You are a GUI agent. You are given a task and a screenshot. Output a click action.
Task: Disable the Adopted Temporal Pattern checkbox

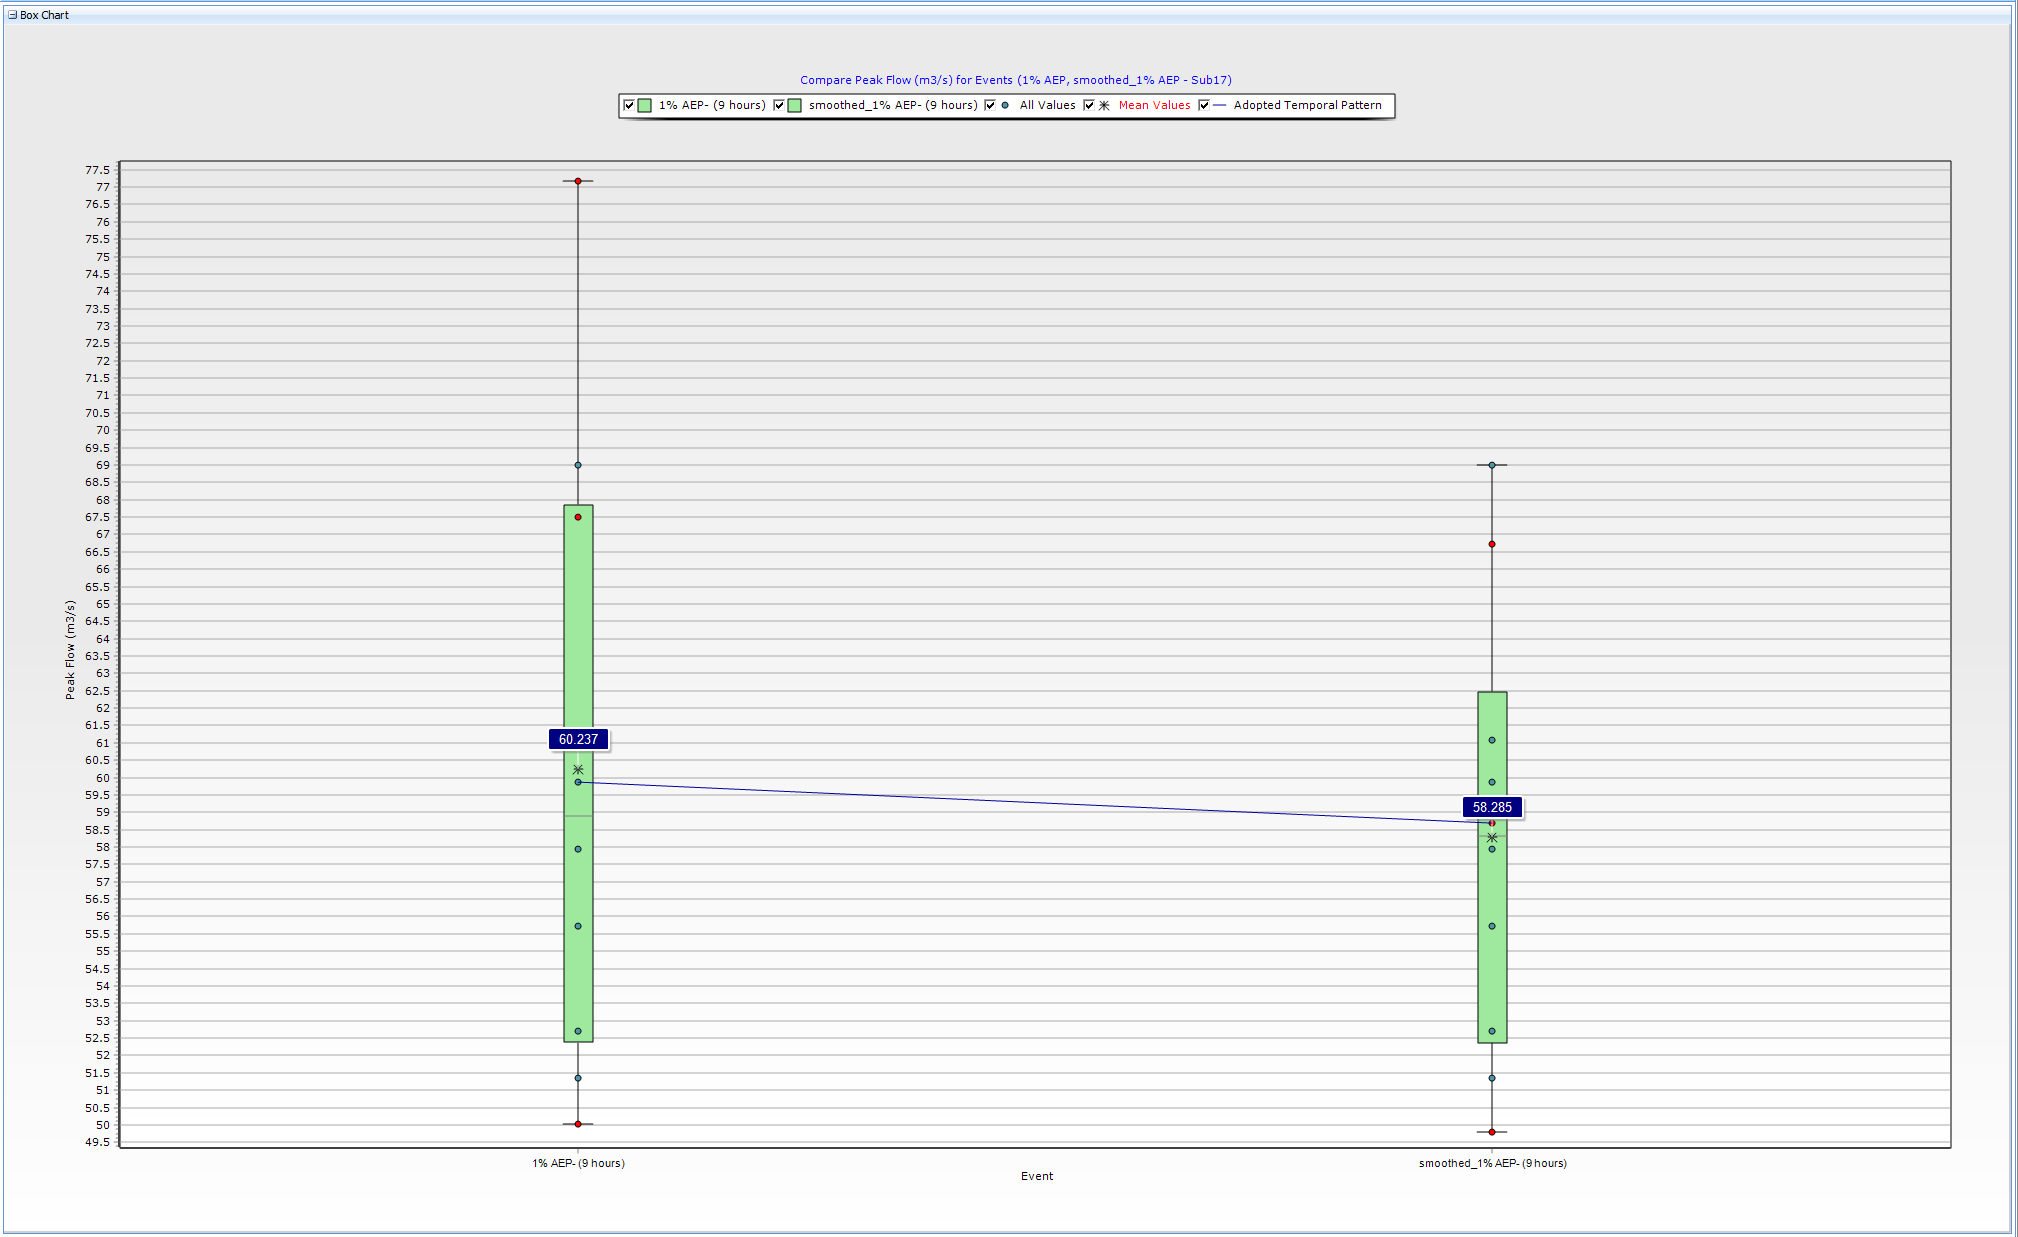coord(1204,105)
